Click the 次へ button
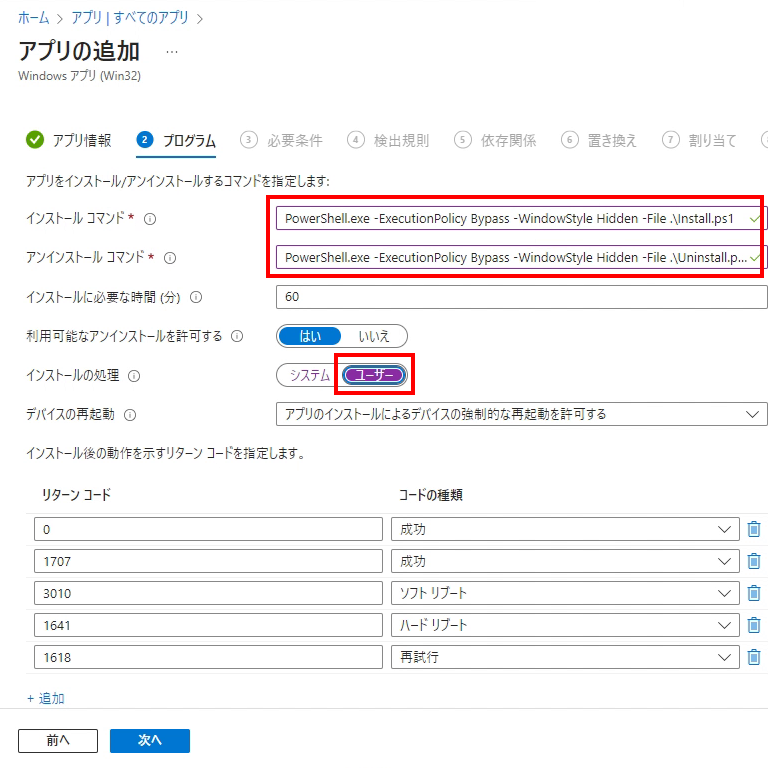This screenshot has height=768, width=768. (150, 741)
